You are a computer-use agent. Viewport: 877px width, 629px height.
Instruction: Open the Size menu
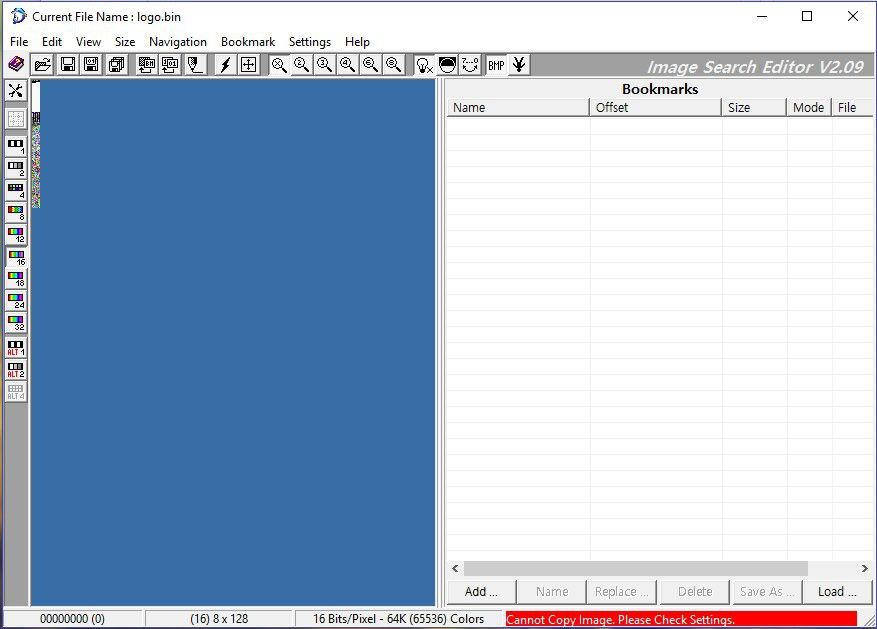click(125, 42)
